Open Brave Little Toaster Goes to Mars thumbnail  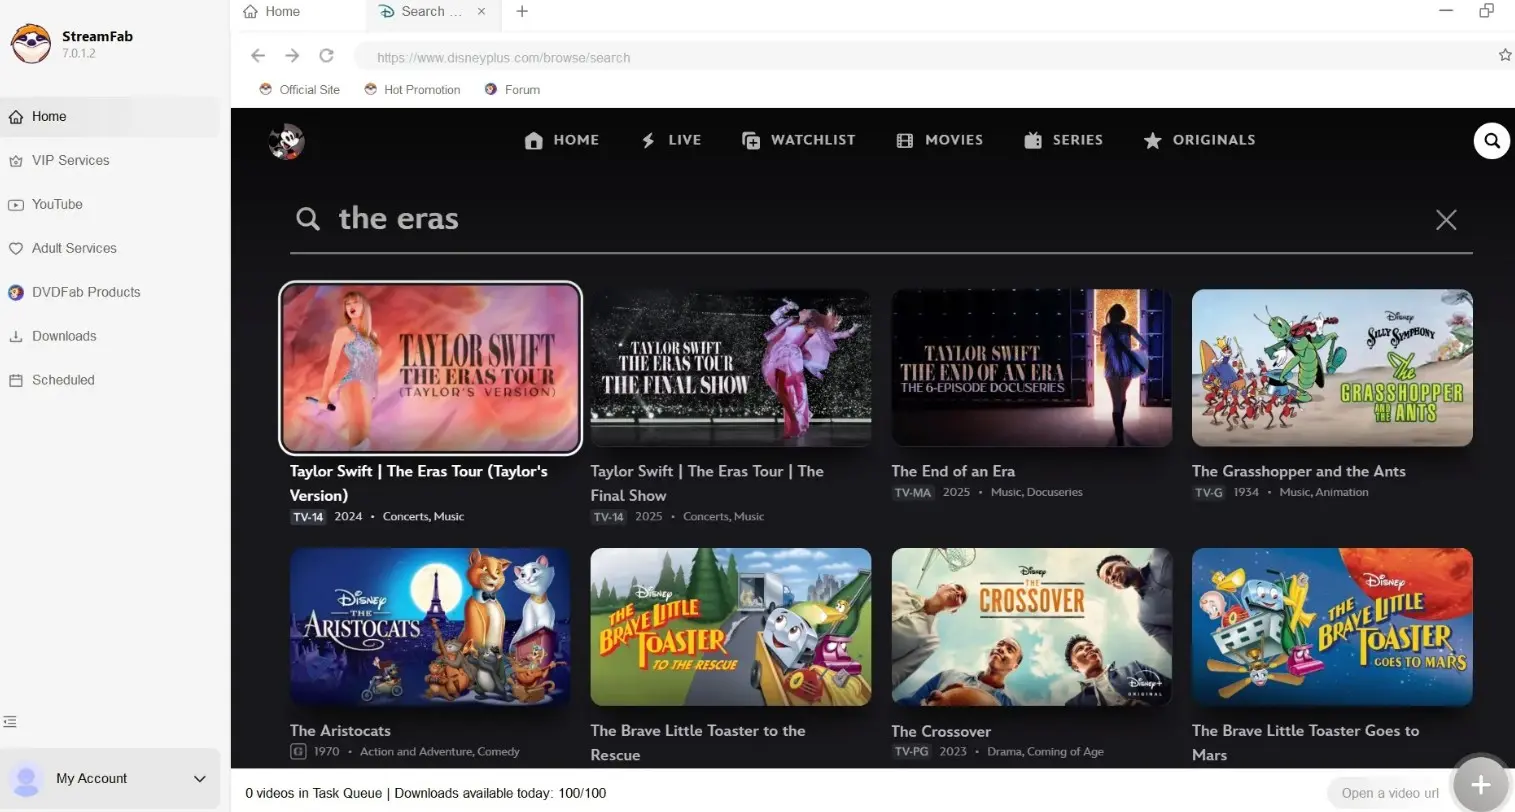(x=1332, y=627)
